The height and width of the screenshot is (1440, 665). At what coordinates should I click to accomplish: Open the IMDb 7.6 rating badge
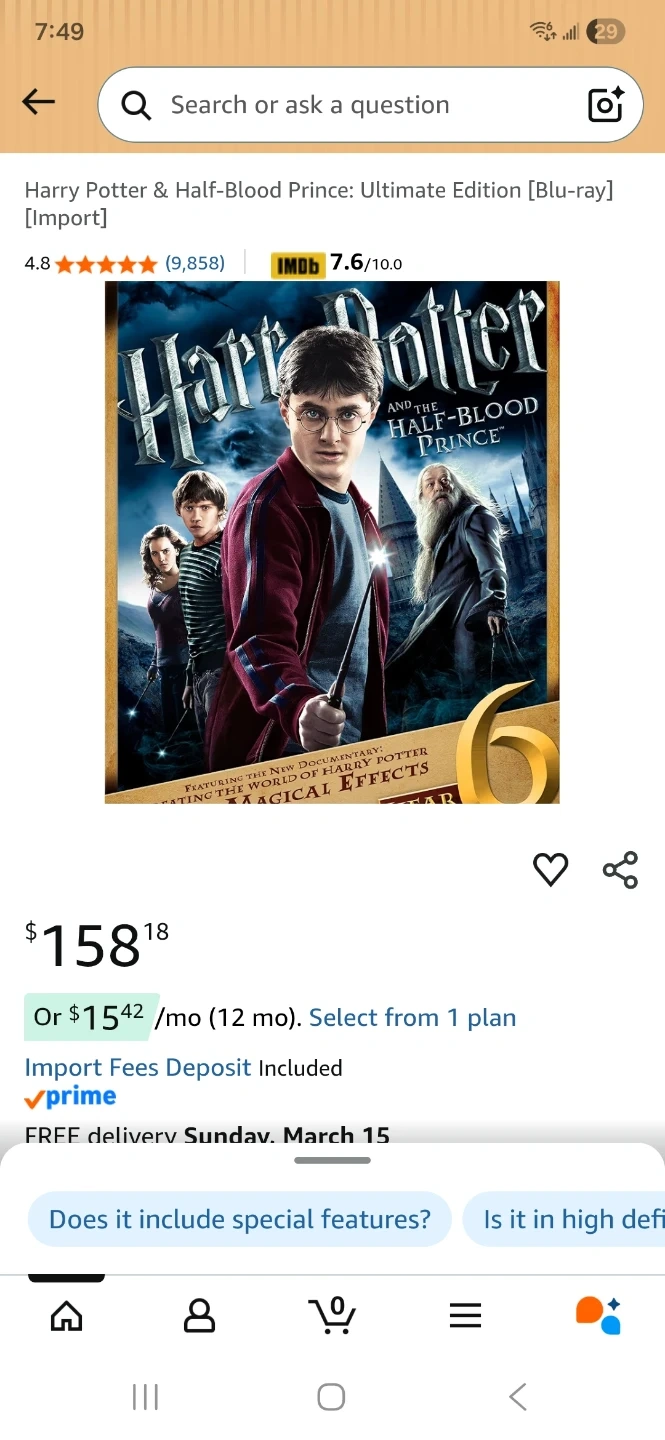click(336, 263)
